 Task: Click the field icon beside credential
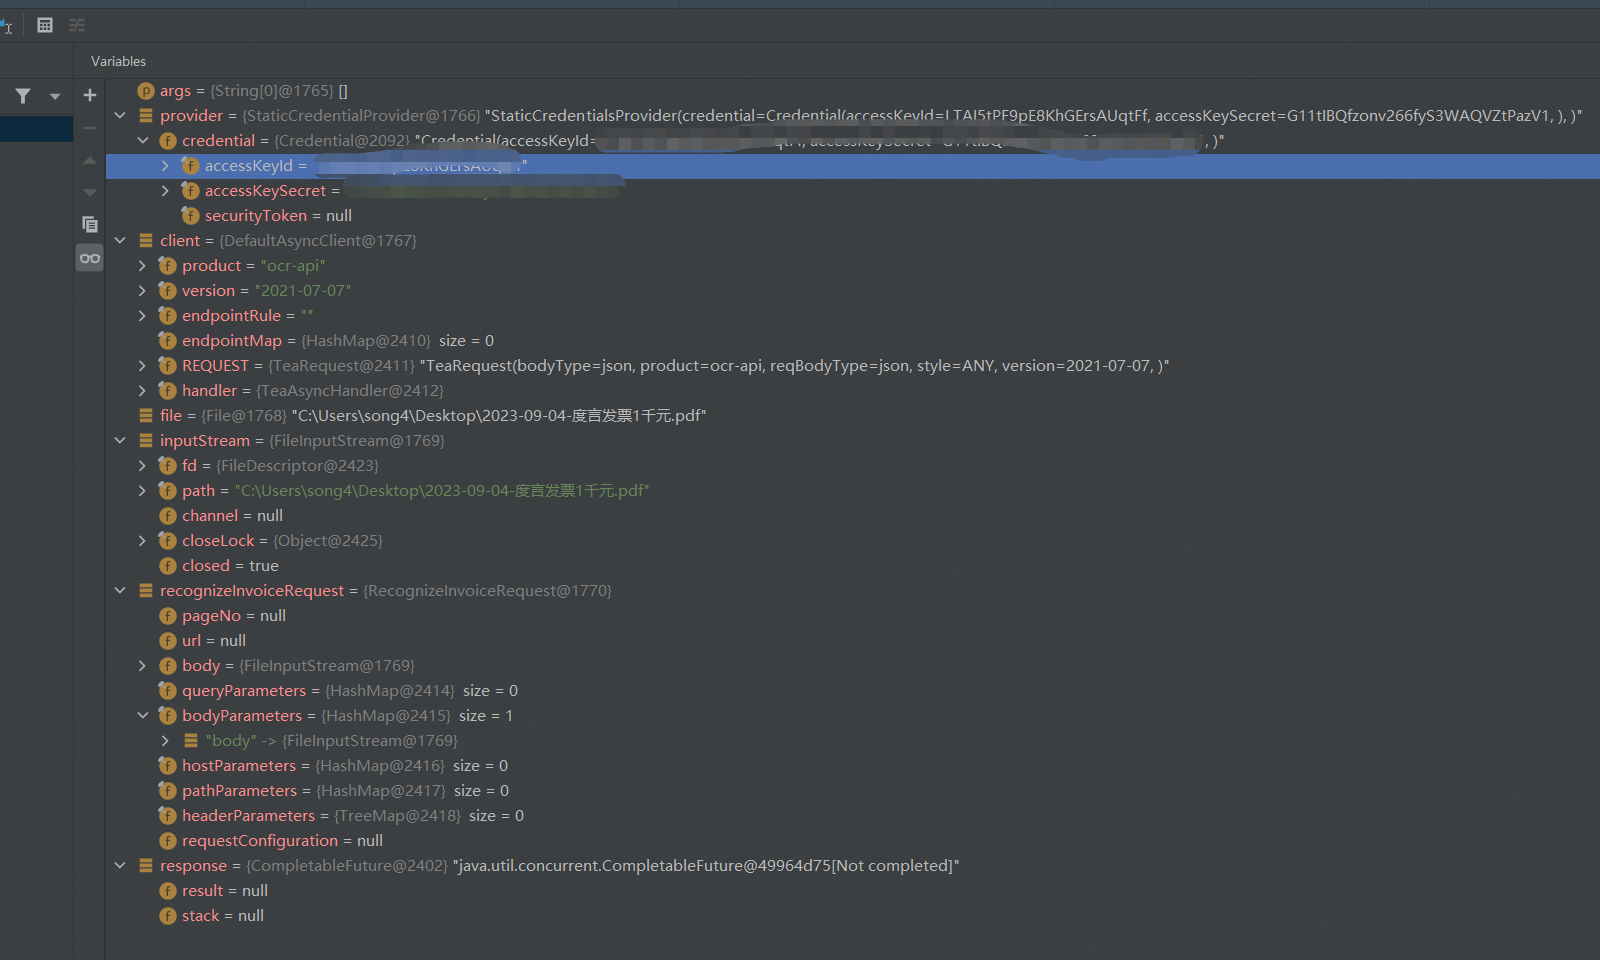(168, 141)
